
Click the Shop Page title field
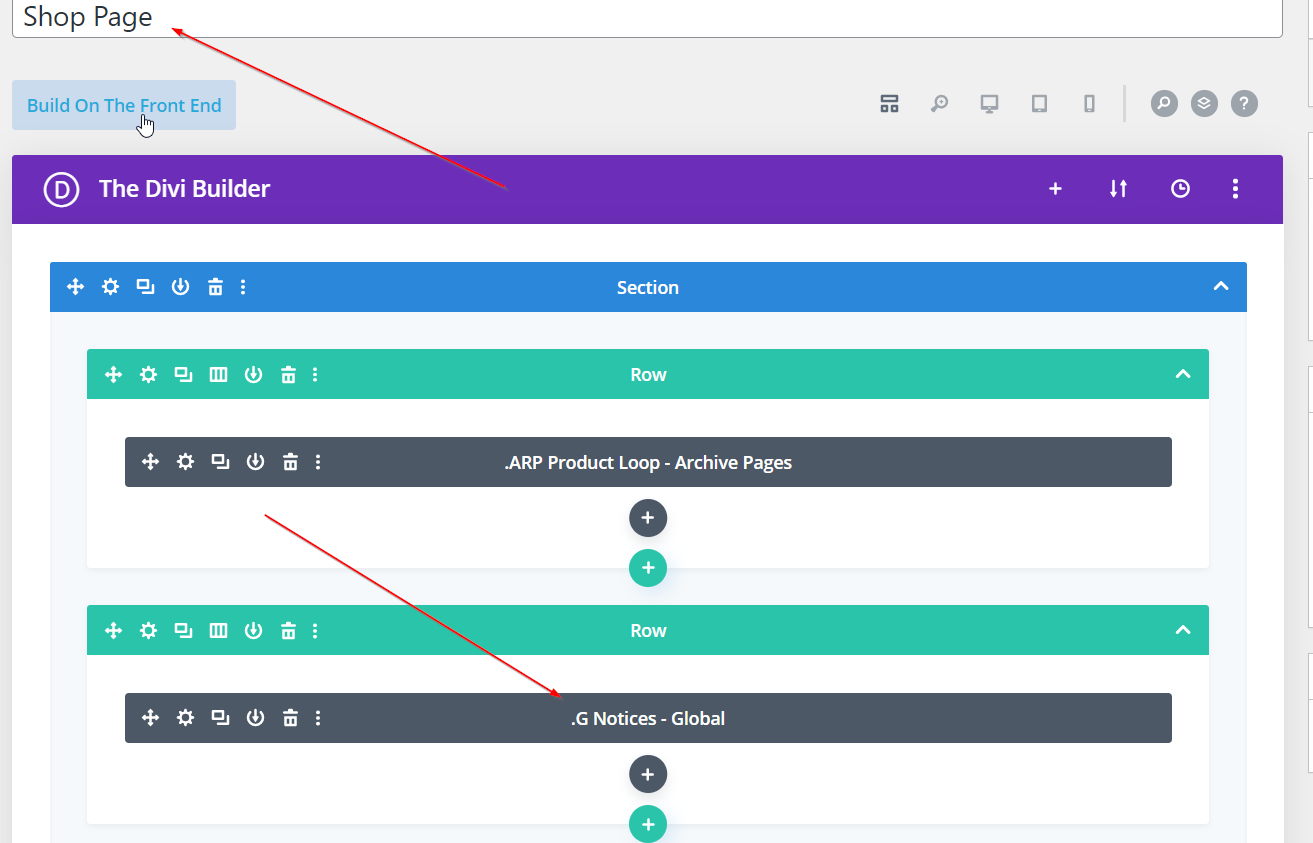click(x=646, y=17)
